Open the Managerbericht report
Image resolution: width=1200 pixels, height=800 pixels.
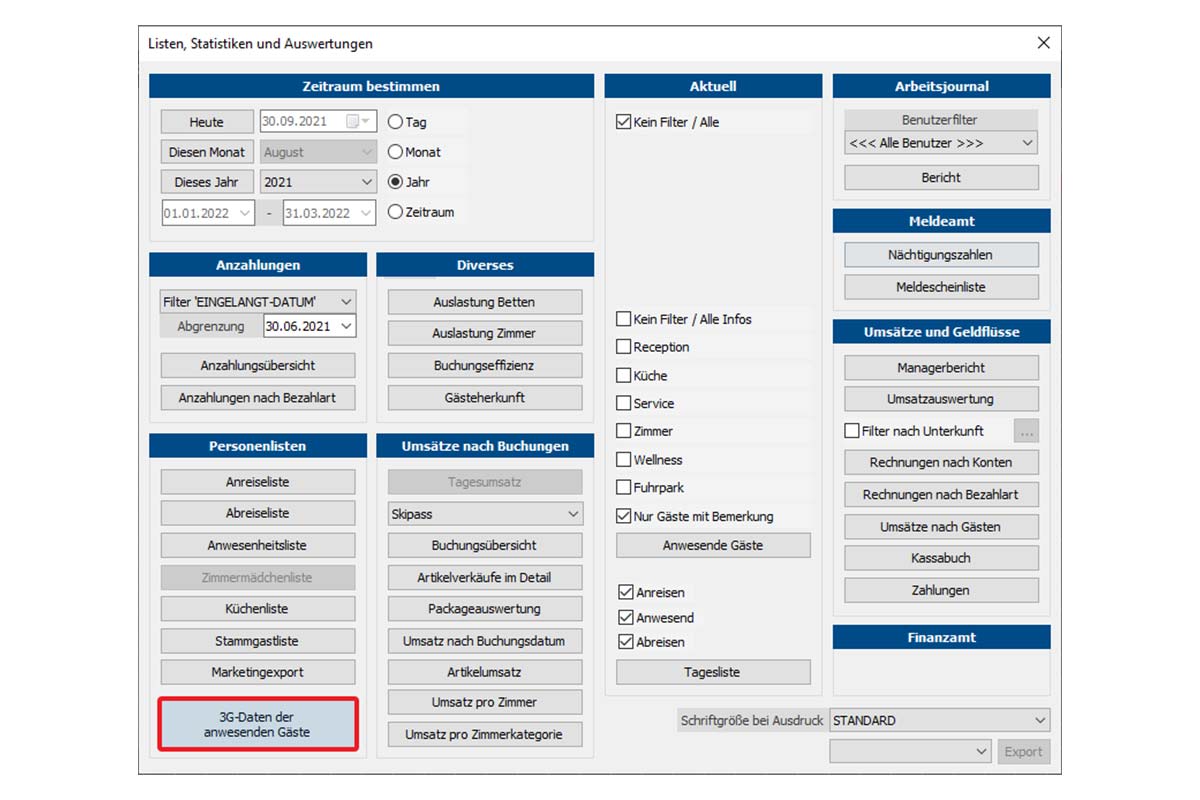coord(941,368)
